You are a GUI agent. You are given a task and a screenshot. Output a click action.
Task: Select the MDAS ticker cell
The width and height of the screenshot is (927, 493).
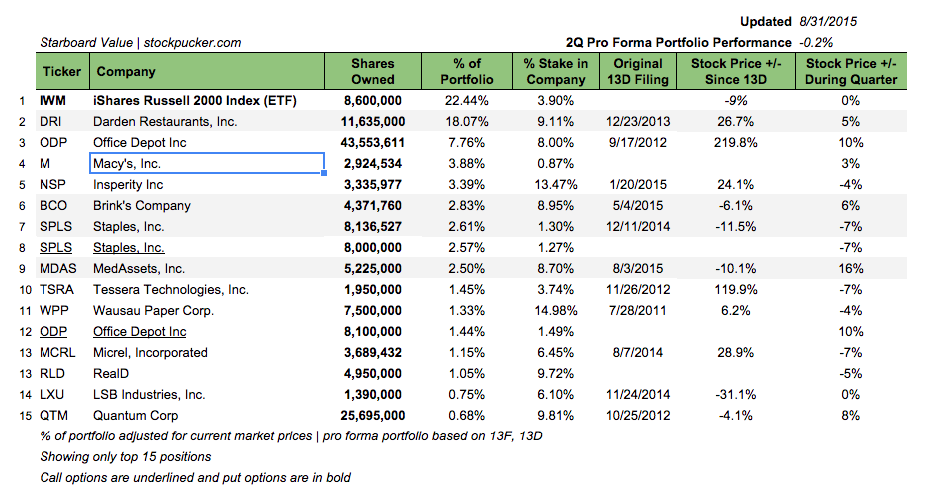pyautogui.click(x=58, y=268)
